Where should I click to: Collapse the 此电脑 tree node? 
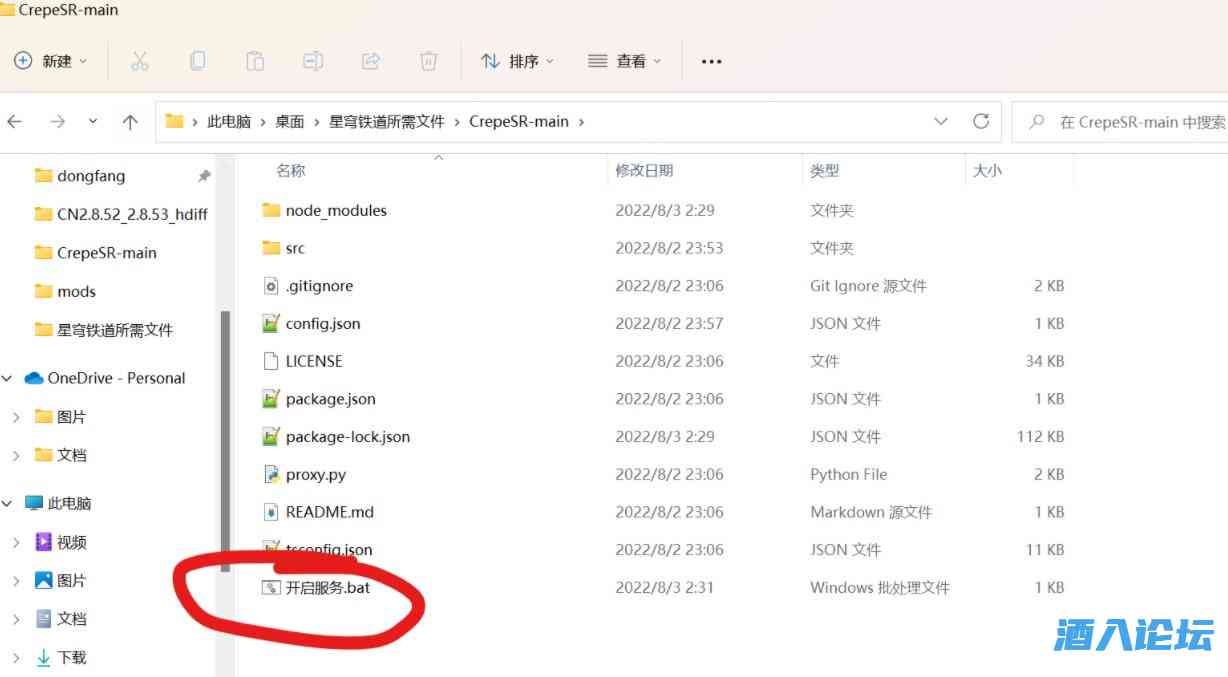click(x=8, y=504)
